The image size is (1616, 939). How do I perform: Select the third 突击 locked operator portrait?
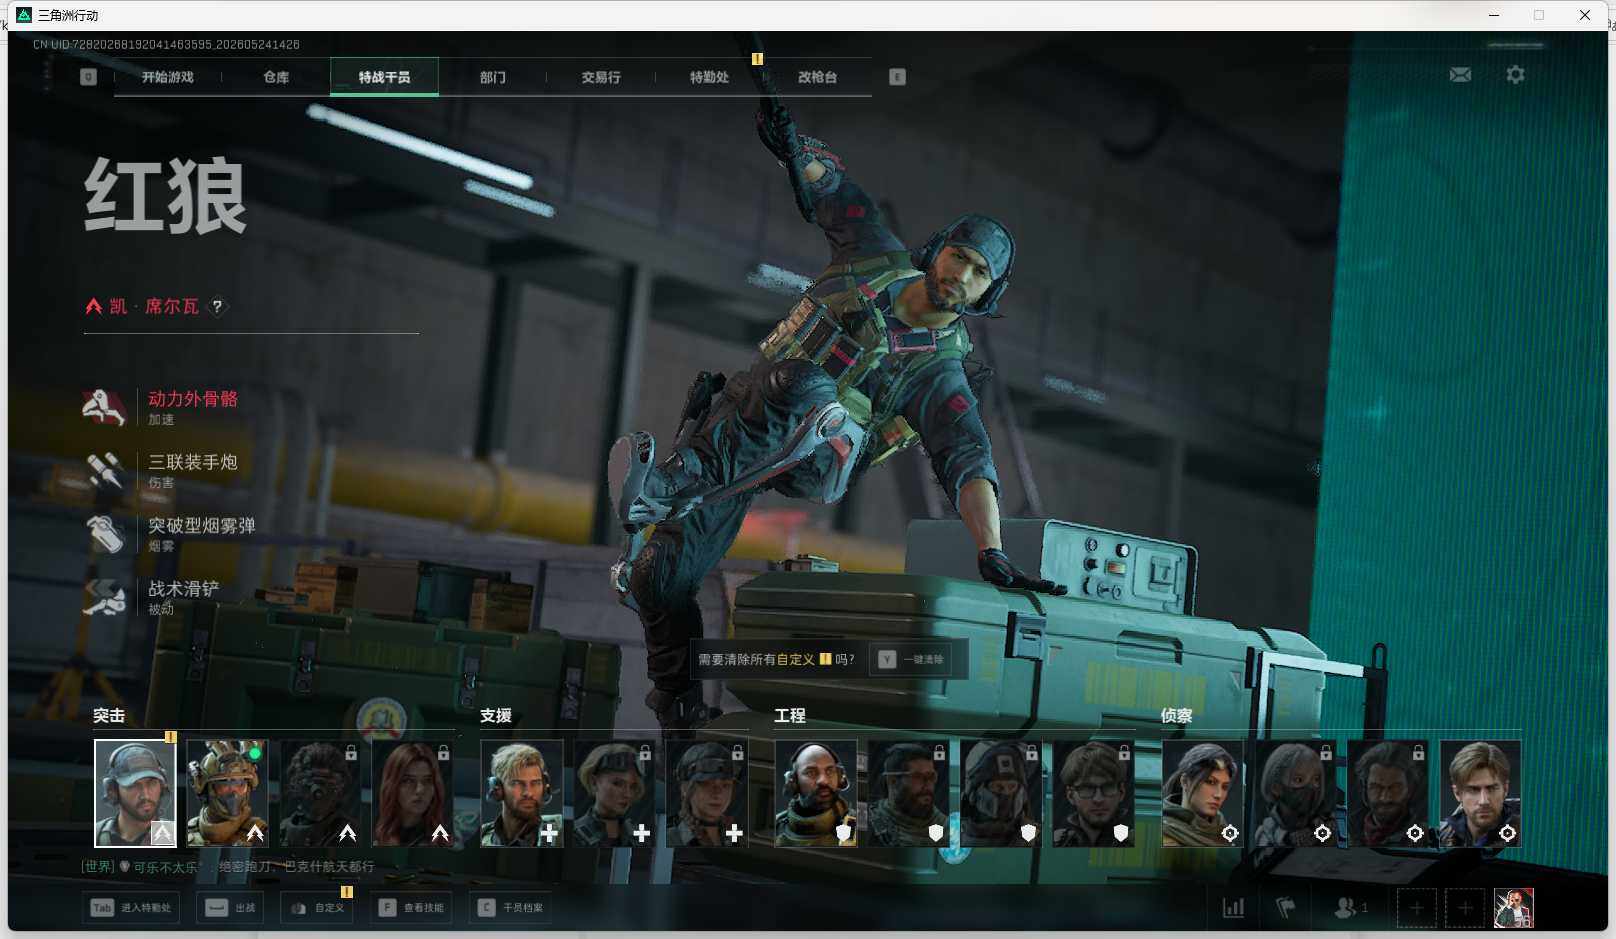pyautogui.click(x=320, y=794)
